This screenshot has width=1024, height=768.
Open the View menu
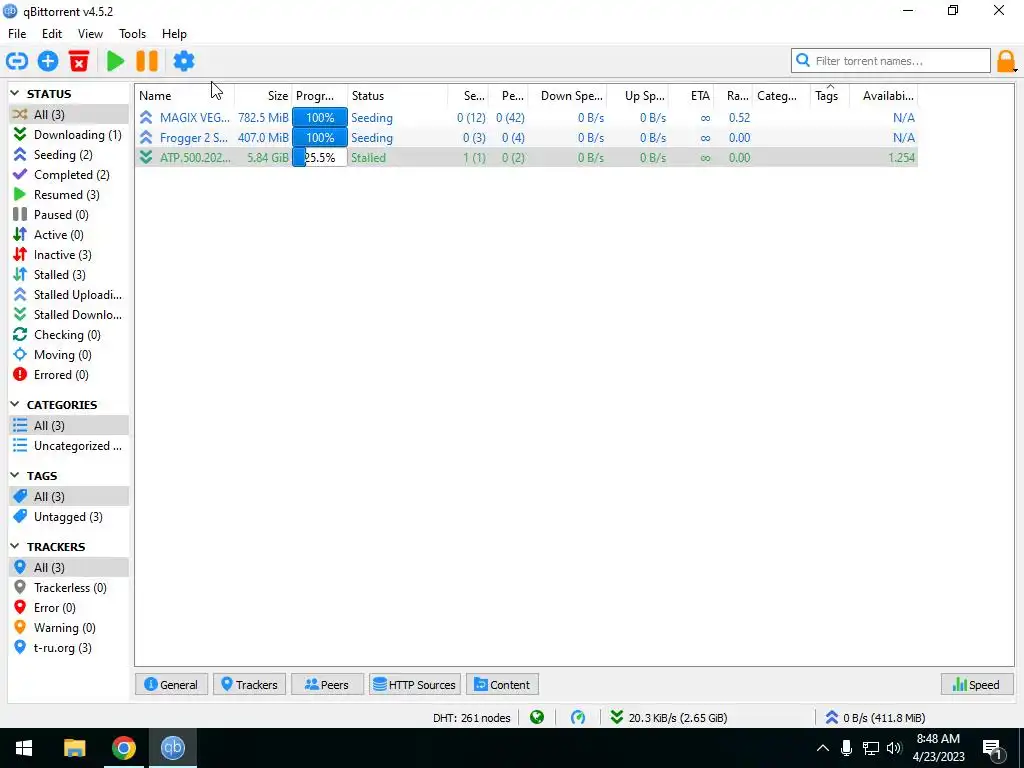point(90,34)
